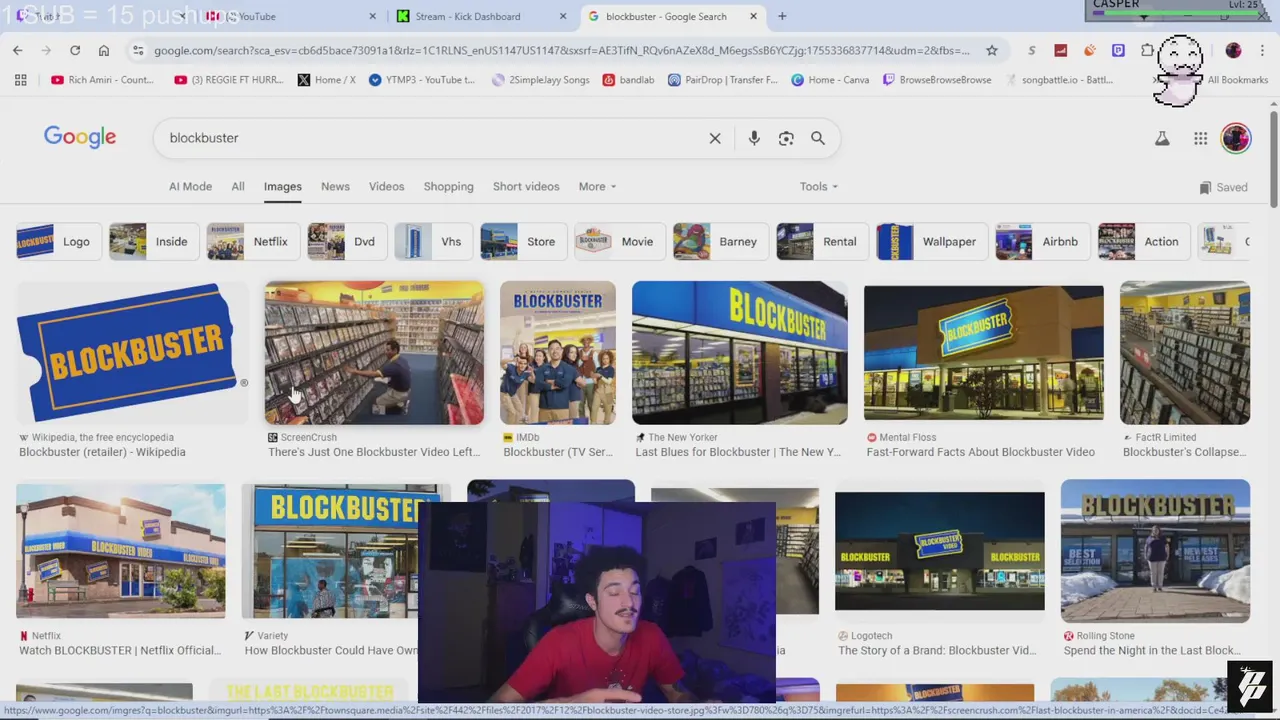The width and height of the screenshot is (1280, 720).
Task: Open 2SimpleJayy Songs bookmark
Action: [541, 80]
